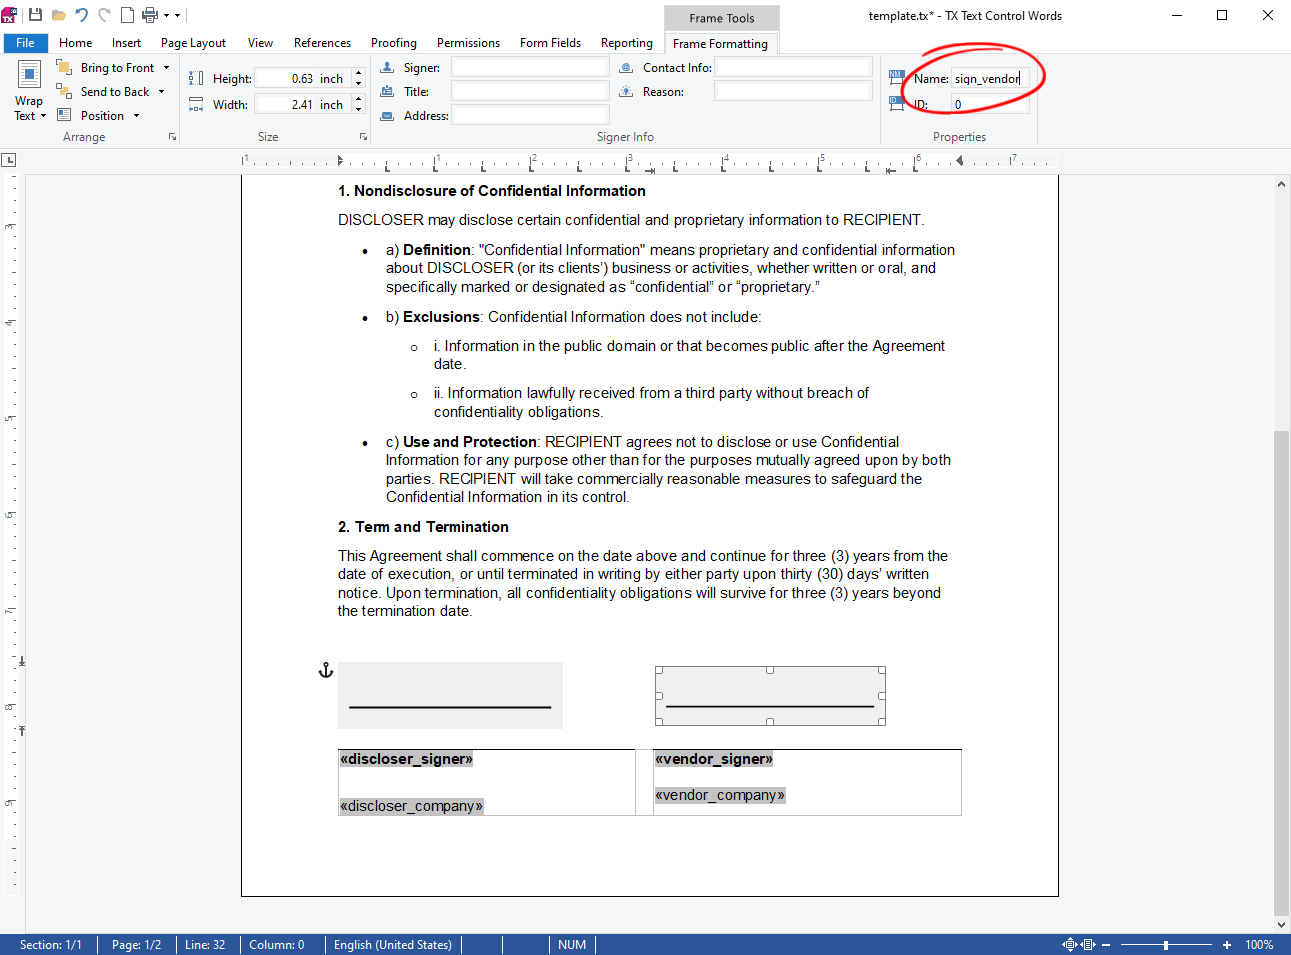The height and width of the screenshot is (955, 1291).
Task: Click the frame anchor icon
Action: tap(325, 670)
